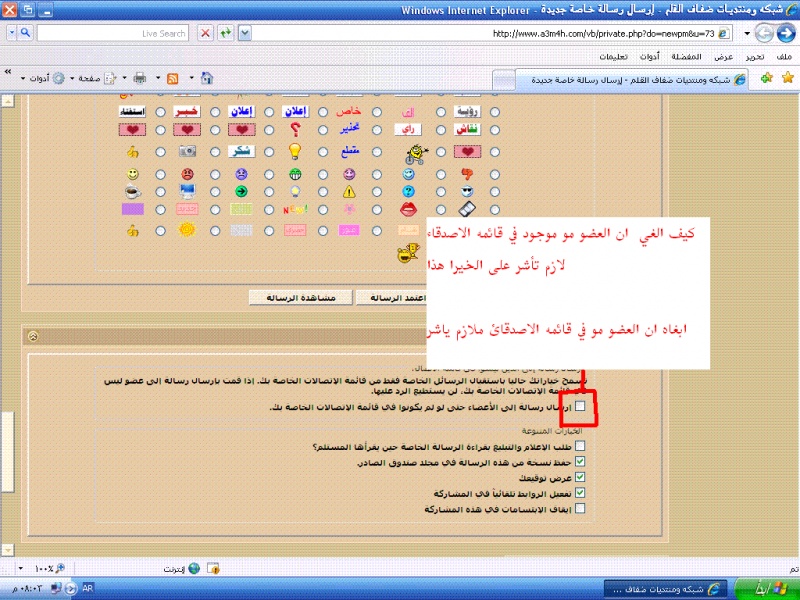Click the Print icon in toolbar
This screenshot has width=800, height=600.
point(140,78)
